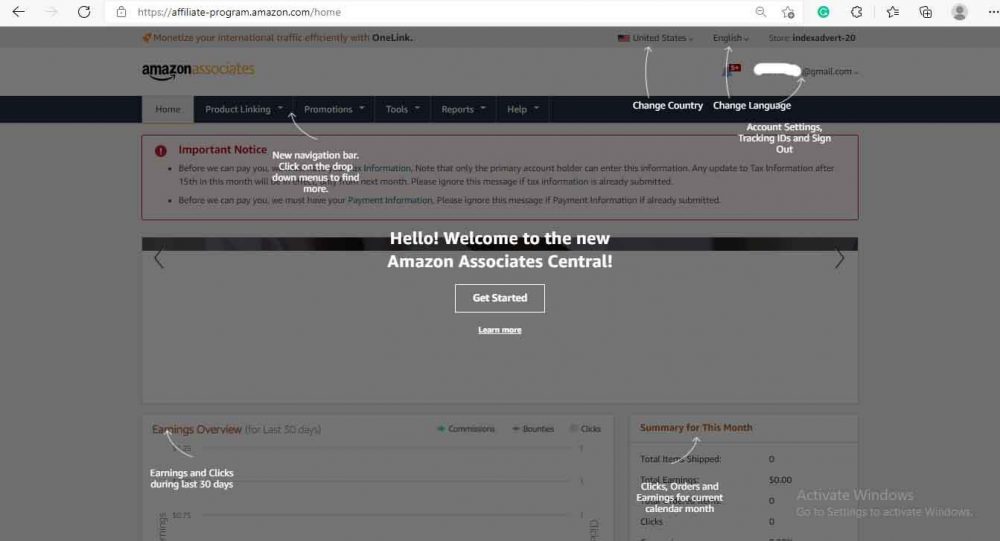Image resolution: width=1000 pixels, height=541 pixels.
Task: Open the collections icon
Action: [x=925, y=11]
